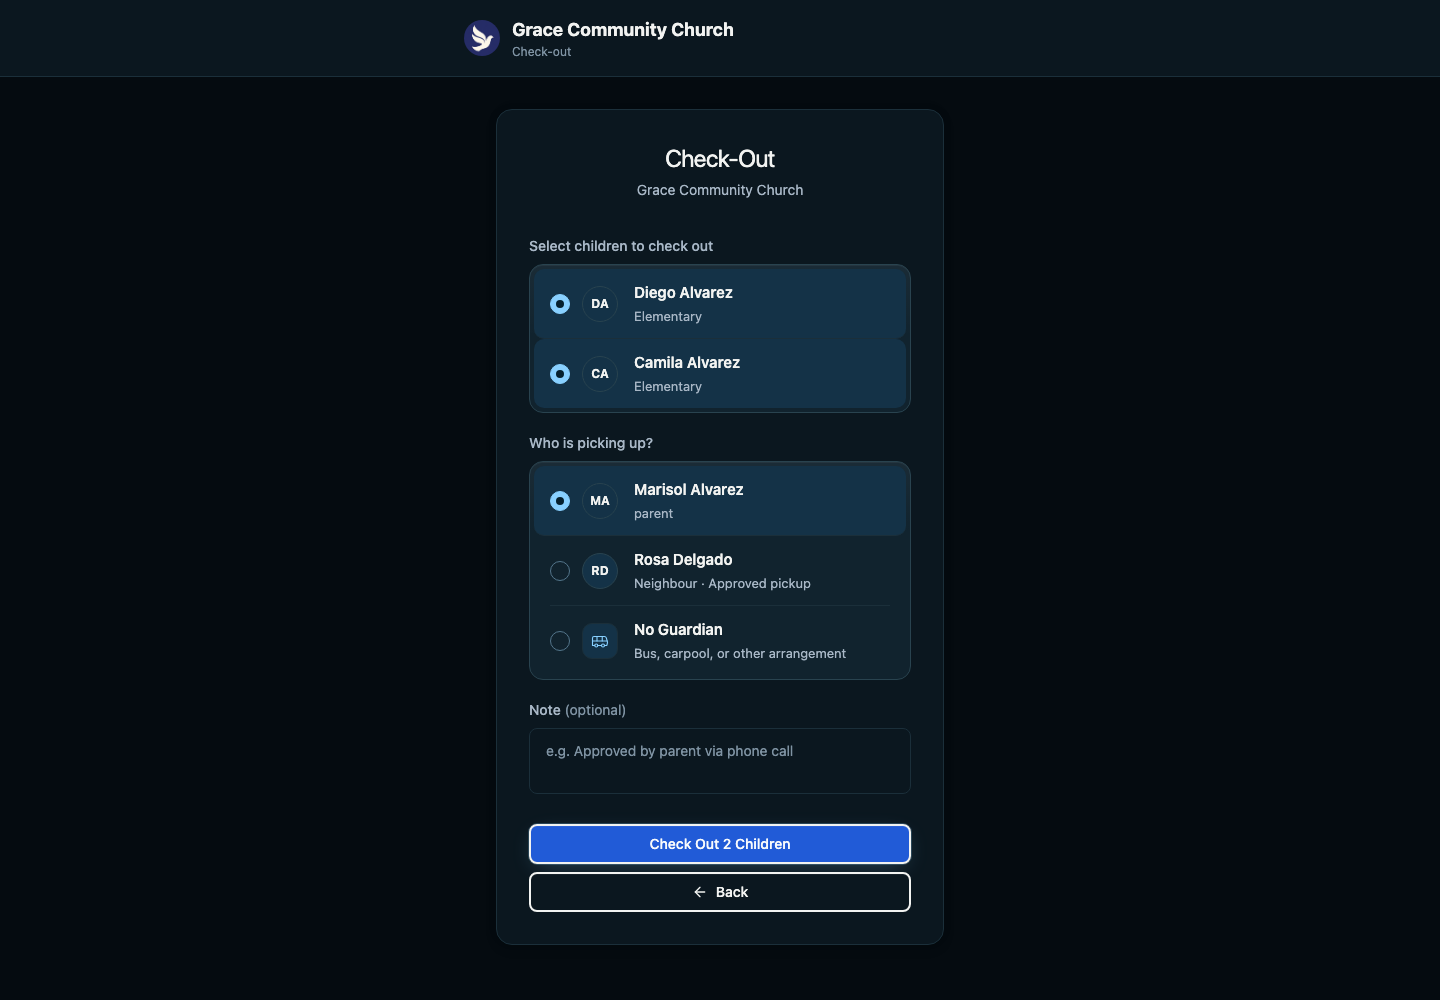Deselect Diego Alvarez radio indicator
The width and height of the screenshot is (1440, 1000).
pyautogui.click(x=560, y=304)
